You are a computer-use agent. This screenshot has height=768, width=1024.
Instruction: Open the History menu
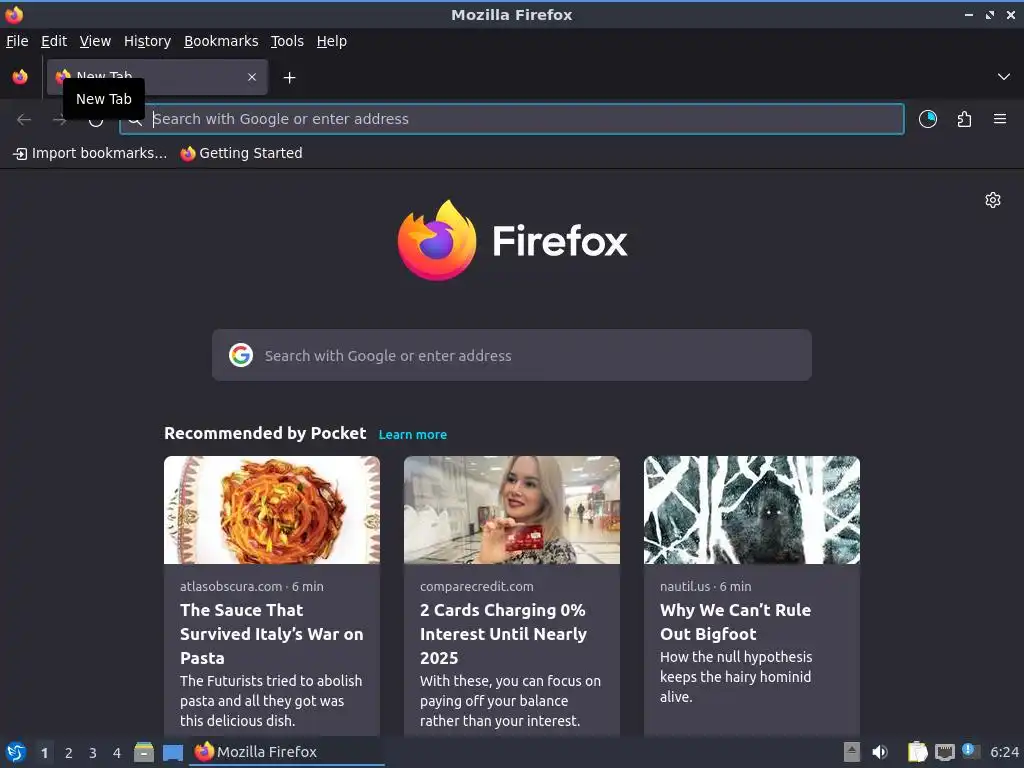148,41
